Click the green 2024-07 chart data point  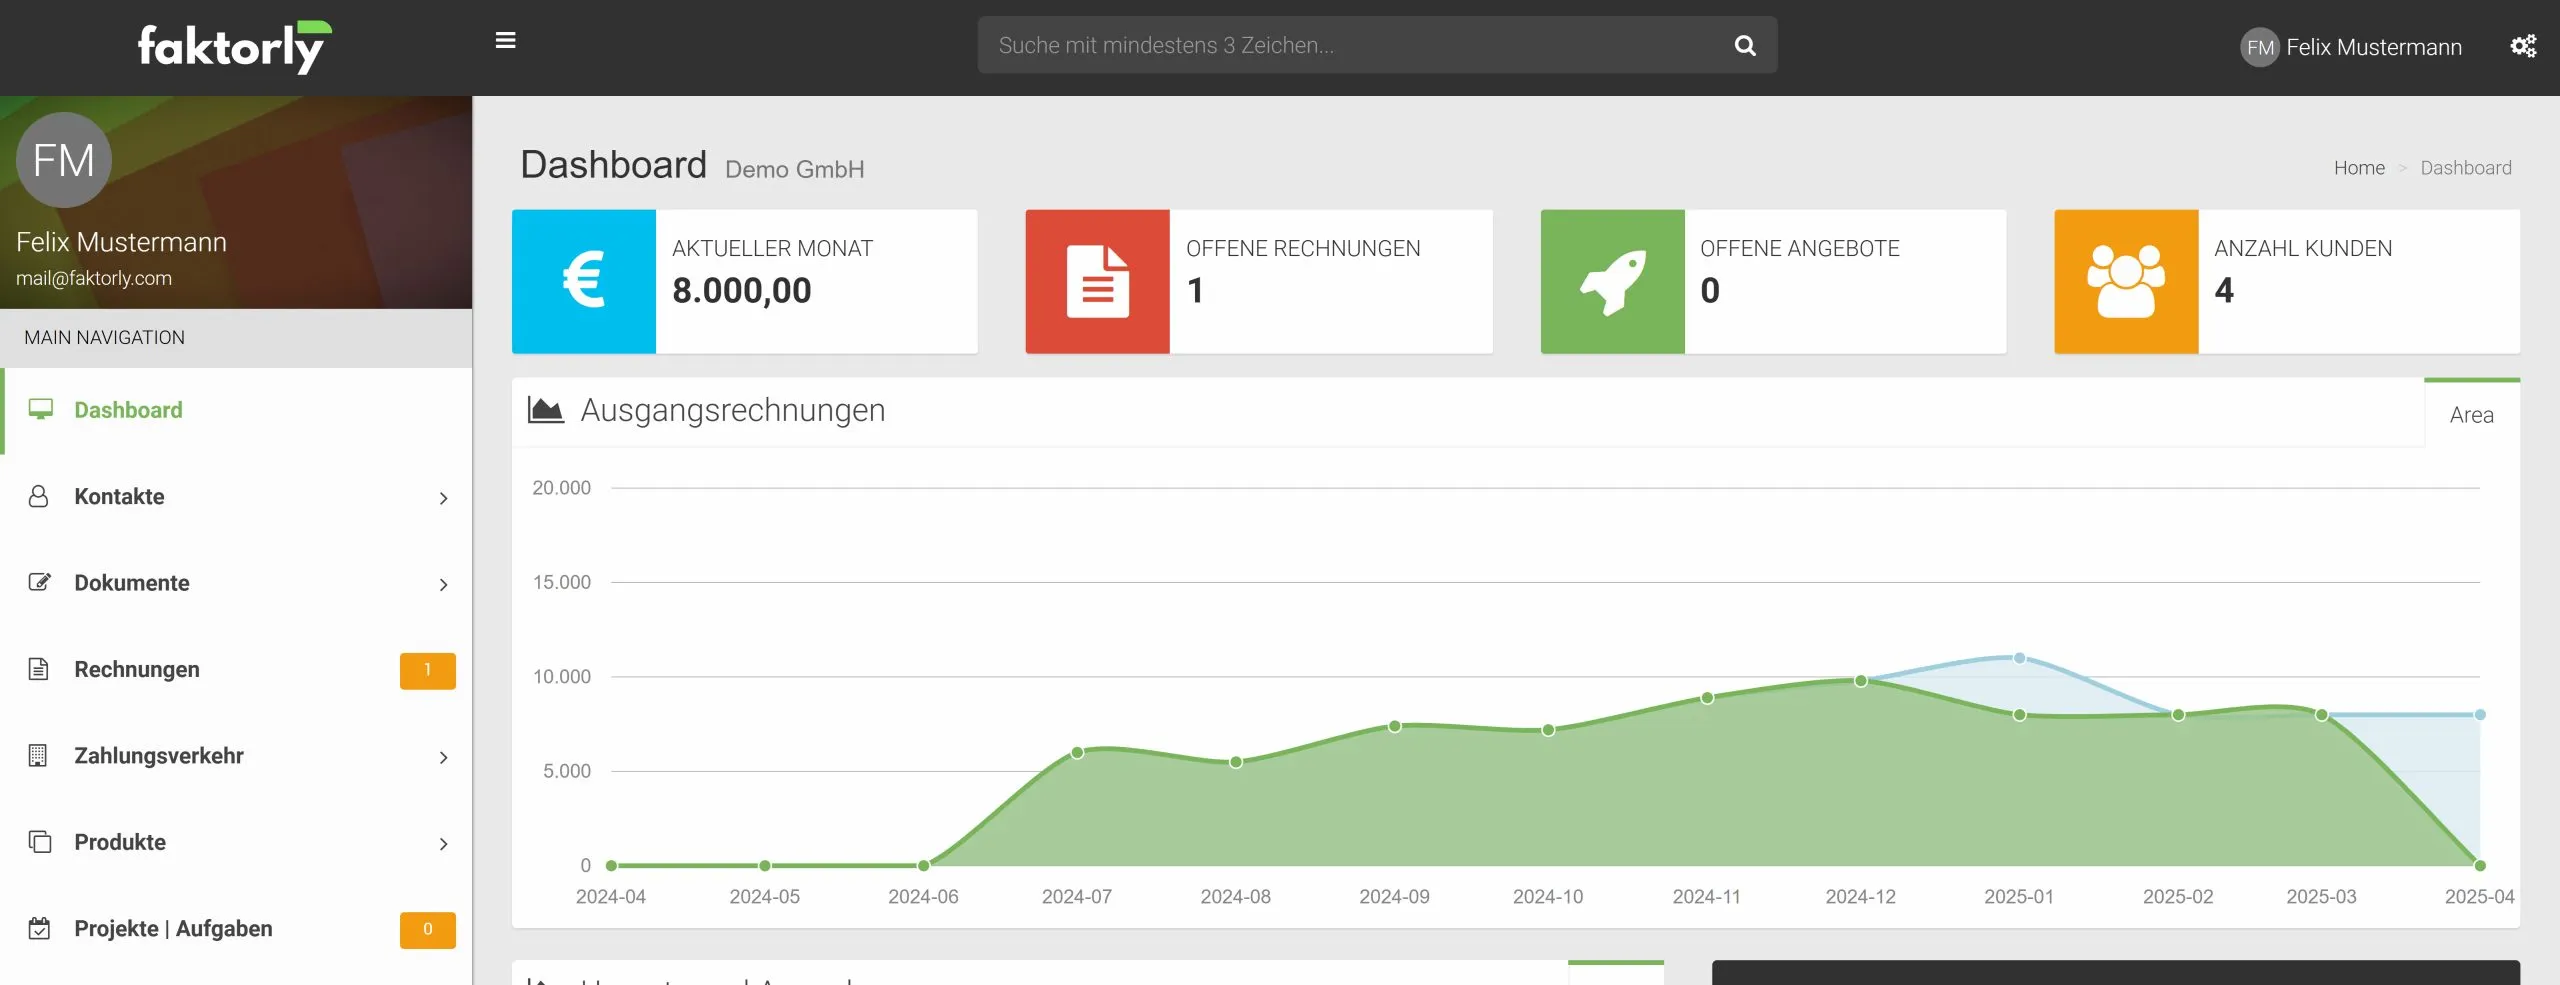click(1077, 752)
